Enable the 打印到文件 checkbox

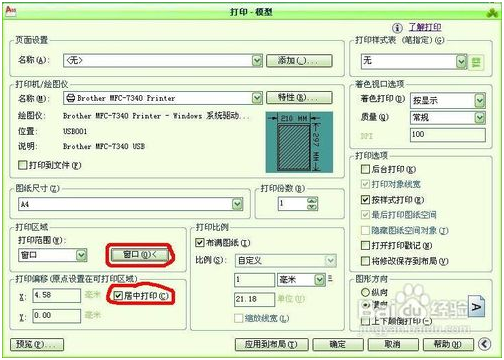tap(22, 165)
